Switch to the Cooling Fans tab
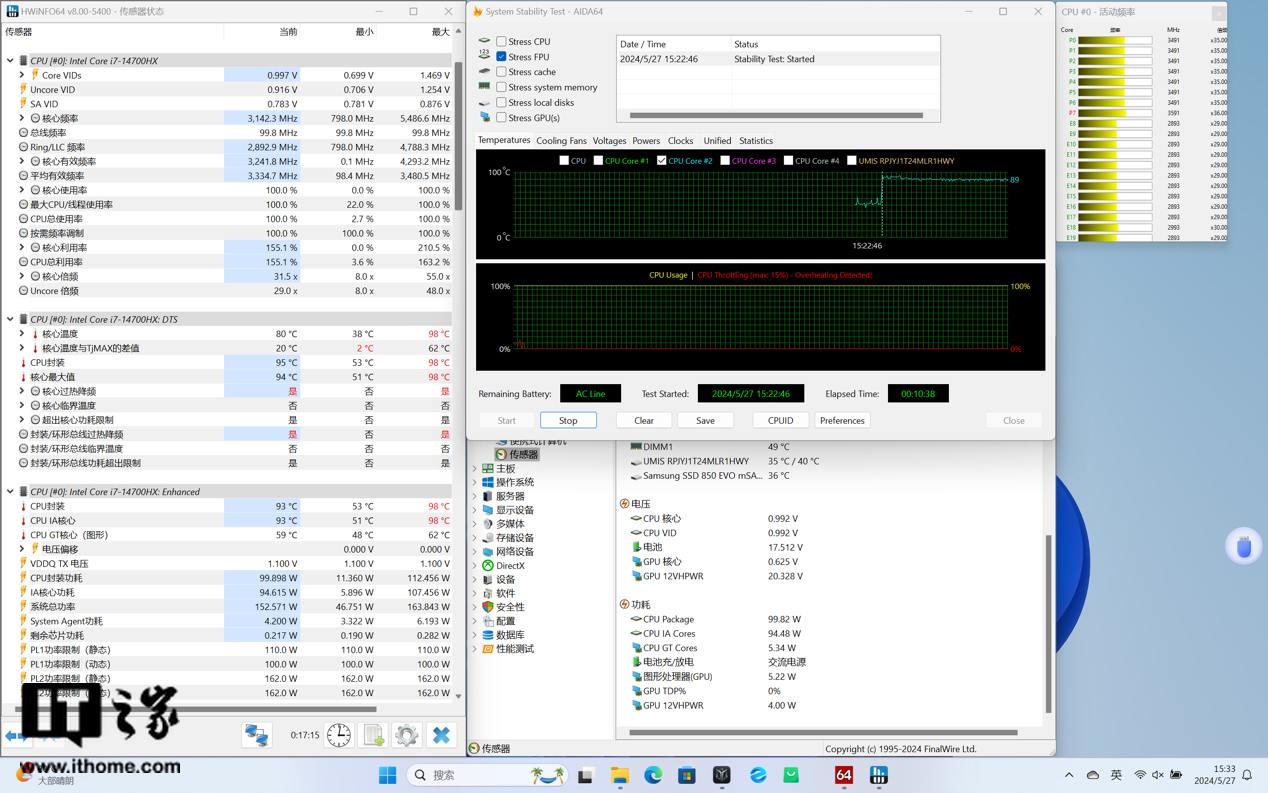This screenshot has width=1268, height=793. tap(561, 141)
